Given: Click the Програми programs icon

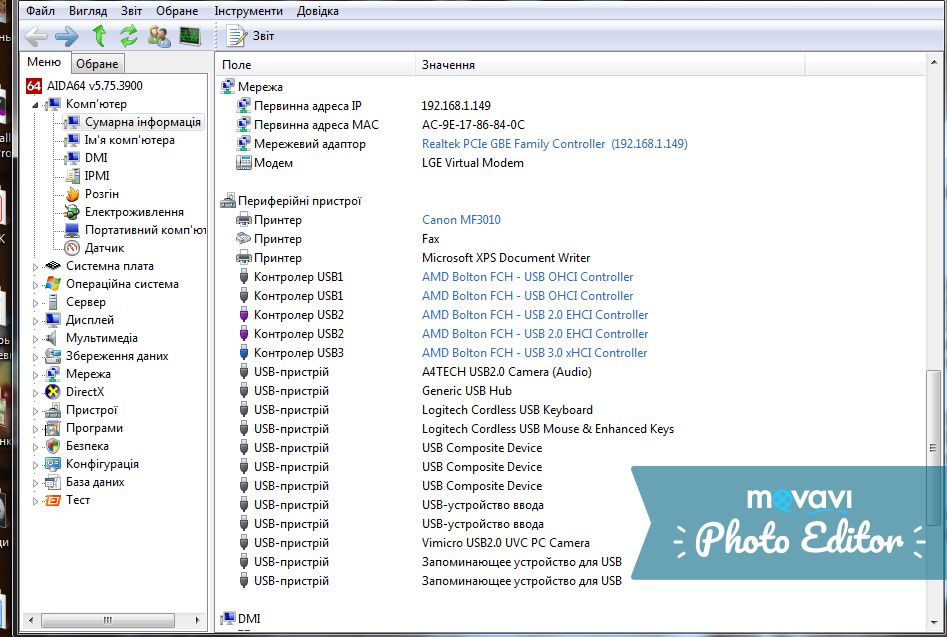Looking at the screenshot, I should [x=53, y=428].
